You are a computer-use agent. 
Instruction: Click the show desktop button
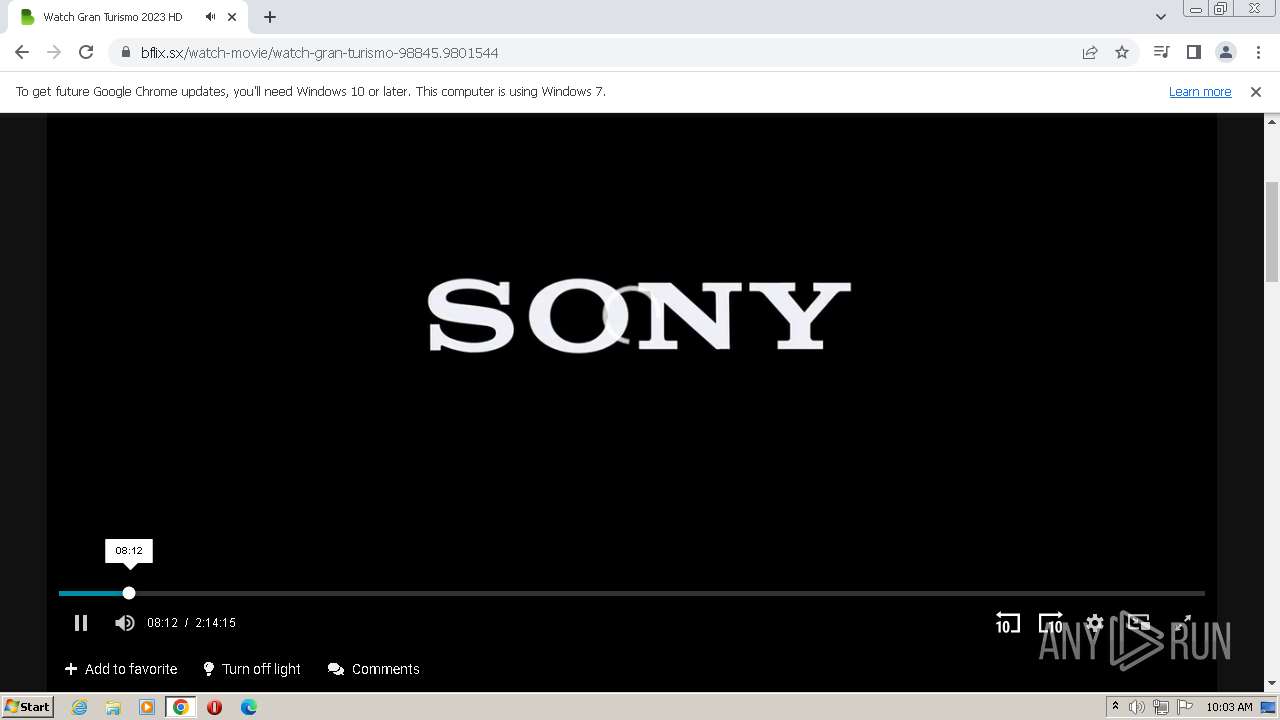coord(1269,707)
